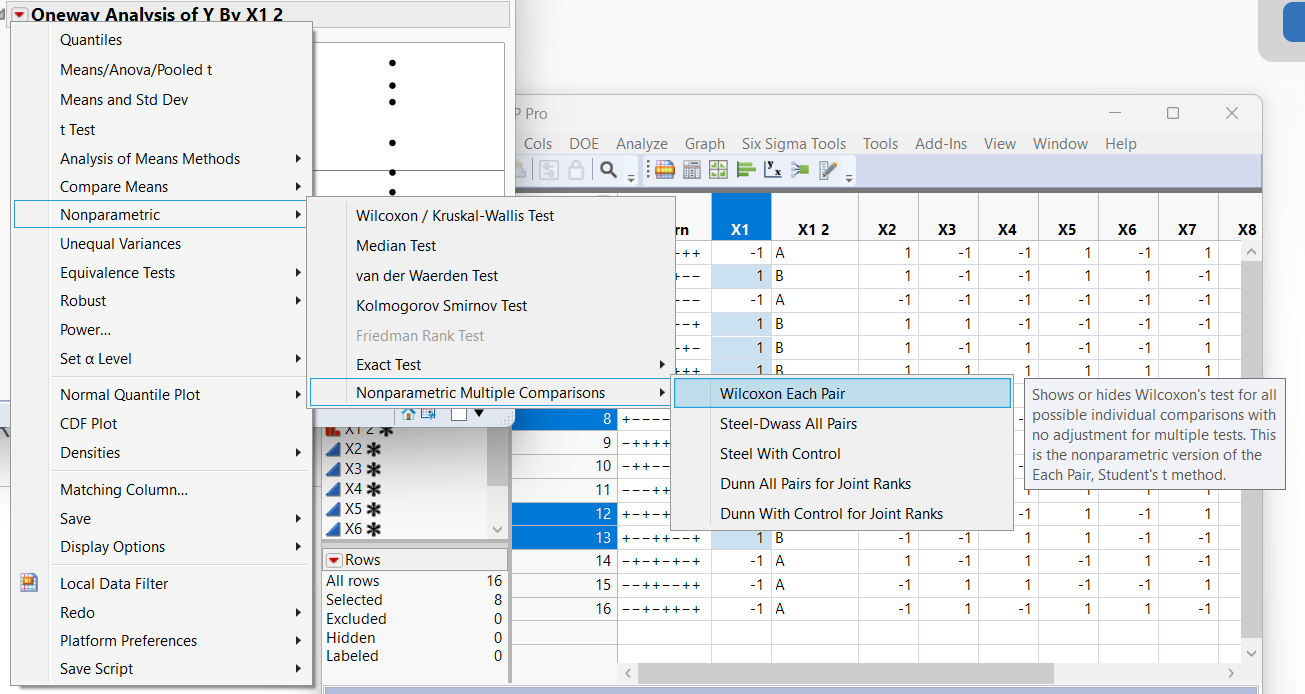Click the home window icon above column list
Image resolution: width=1305 pixels, height=694 pixels.
pos(408,414)
